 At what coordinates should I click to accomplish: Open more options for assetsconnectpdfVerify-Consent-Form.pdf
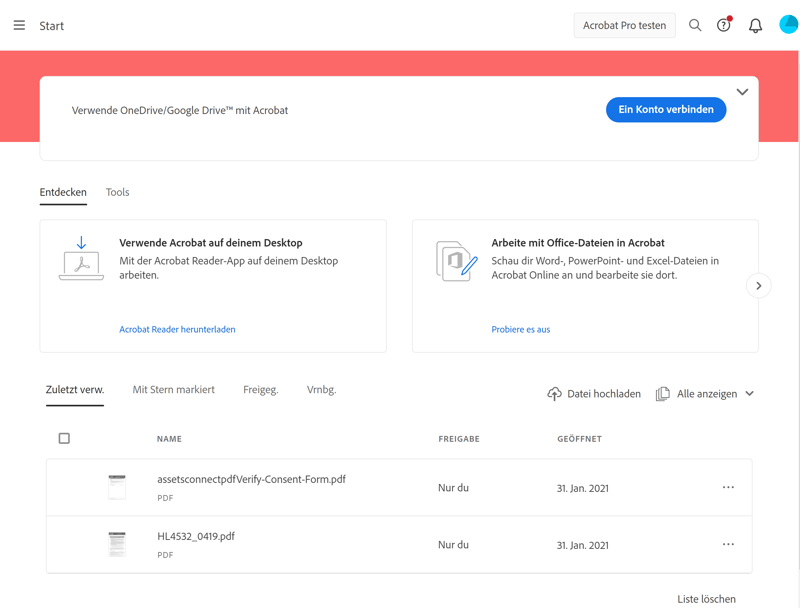[x=728, y=488]
